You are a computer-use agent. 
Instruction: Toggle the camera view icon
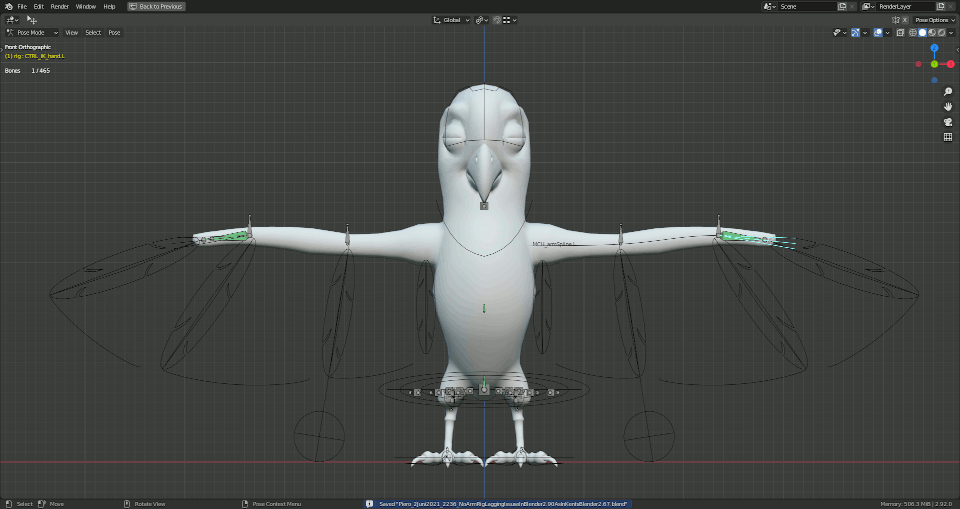(948, 122)
